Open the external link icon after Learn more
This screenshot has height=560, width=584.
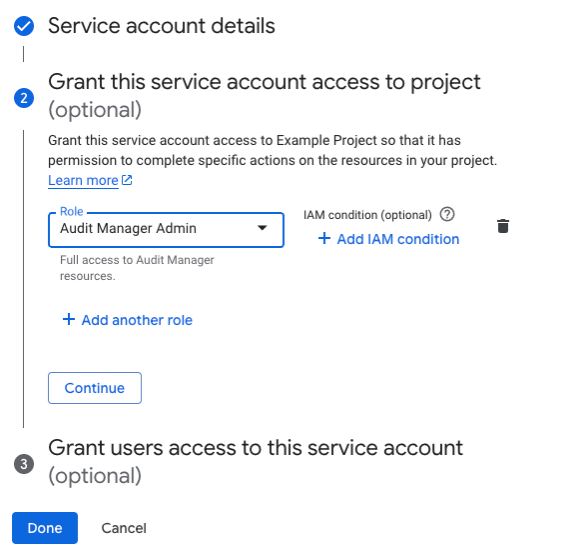[x=127, y=180]
